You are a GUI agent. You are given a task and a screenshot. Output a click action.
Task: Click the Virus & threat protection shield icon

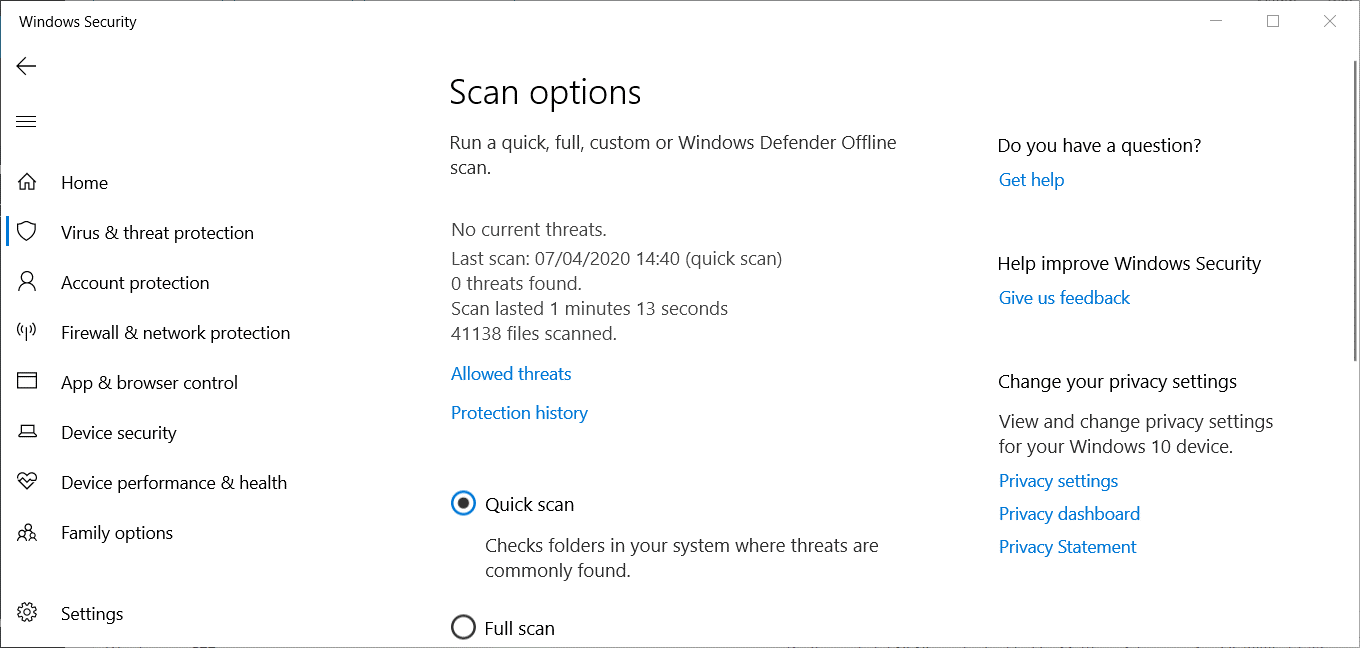point(27,232)
